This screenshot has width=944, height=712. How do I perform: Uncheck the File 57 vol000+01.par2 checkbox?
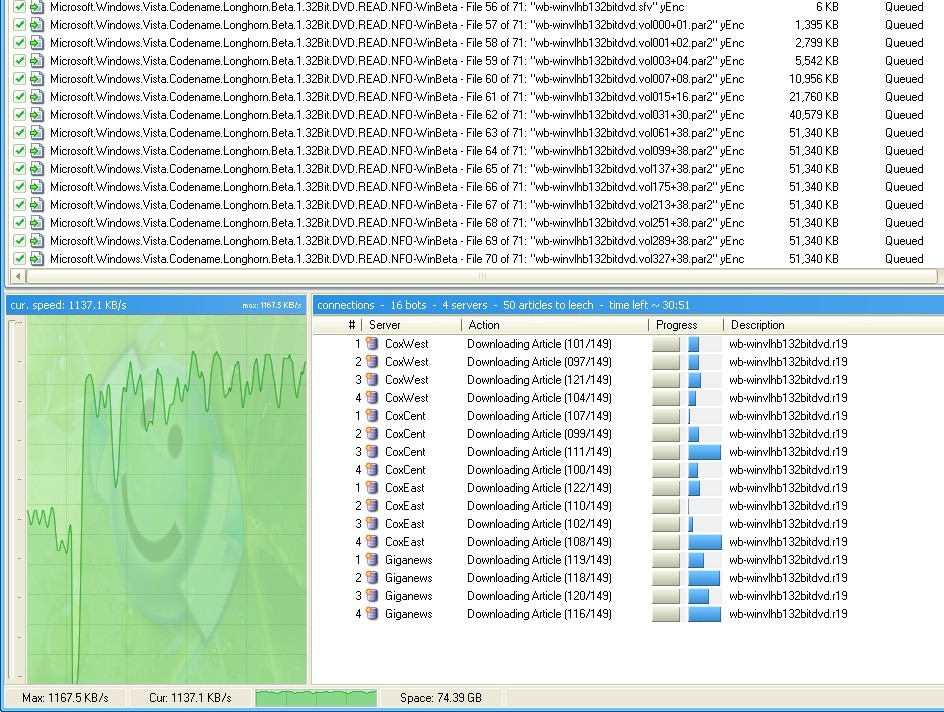[19, 25]
